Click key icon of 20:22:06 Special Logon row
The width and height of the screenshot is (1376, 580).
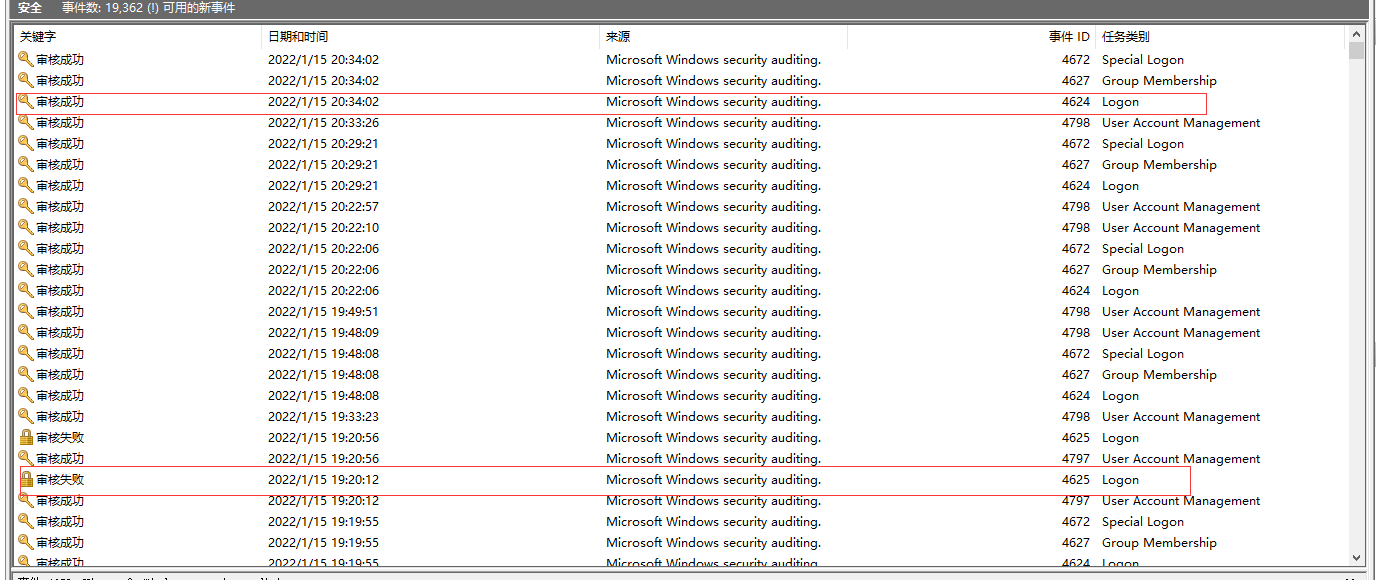(x=26, y=248)
